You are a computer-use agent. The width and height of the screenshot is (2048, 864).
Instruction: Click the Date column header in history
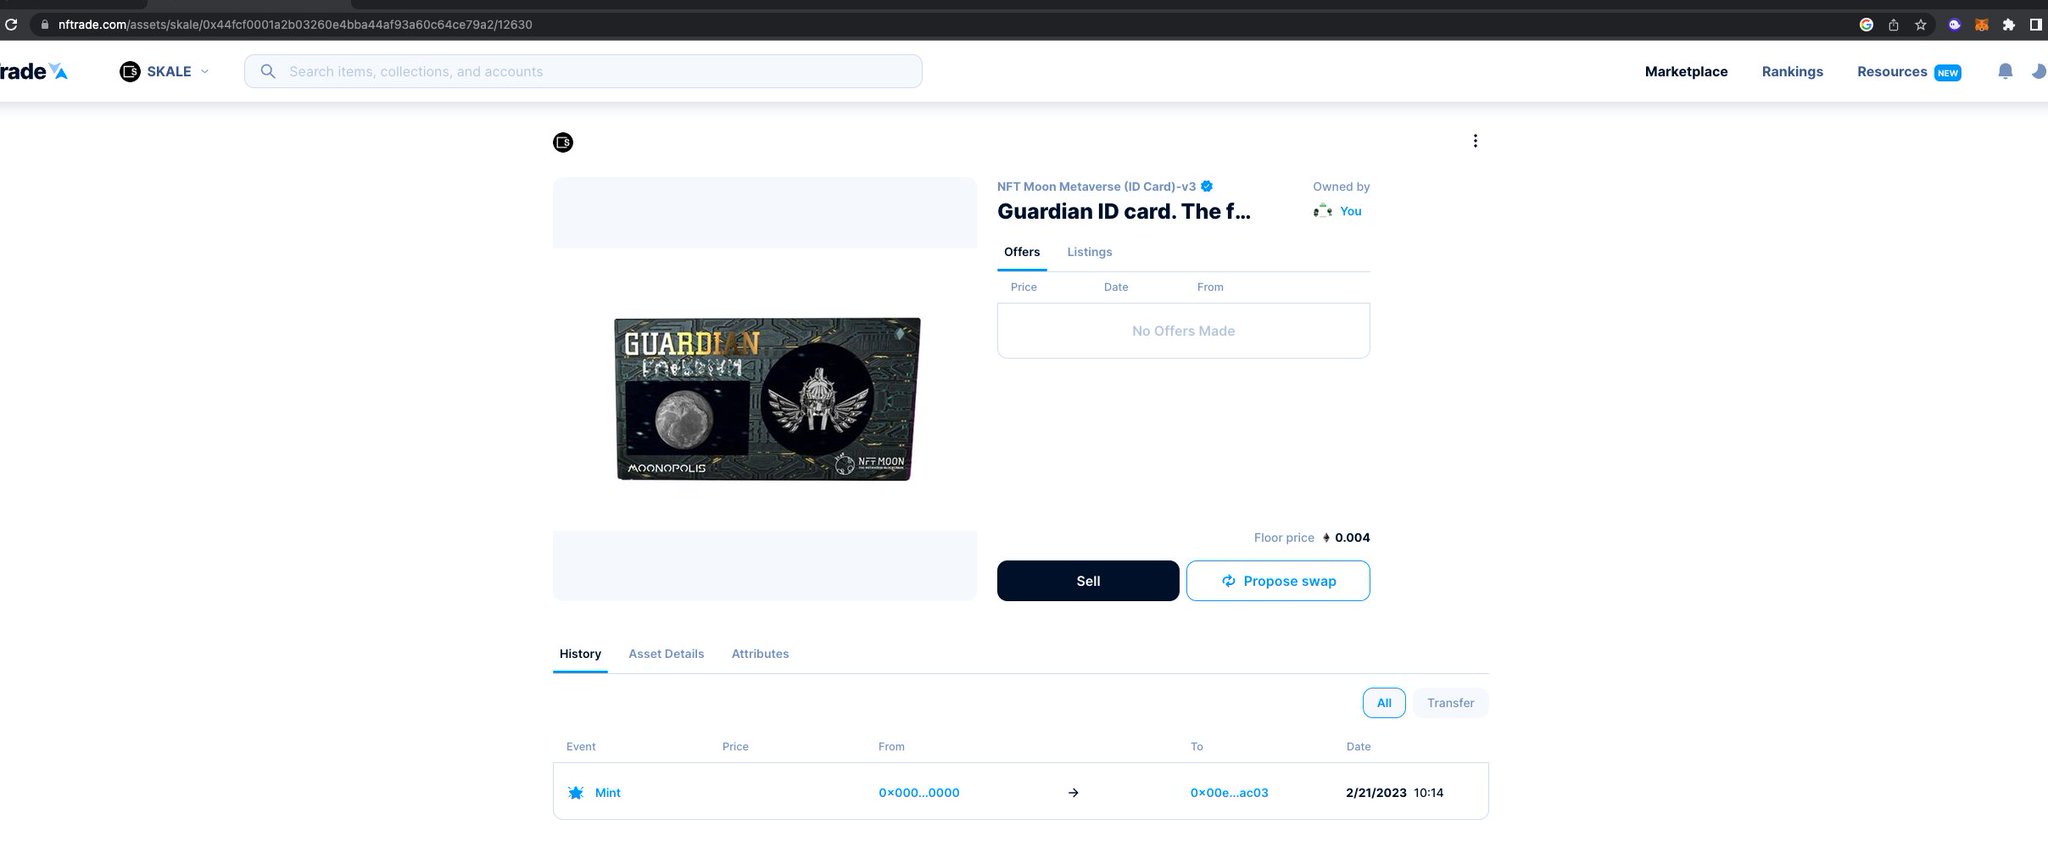[1358, 746]
